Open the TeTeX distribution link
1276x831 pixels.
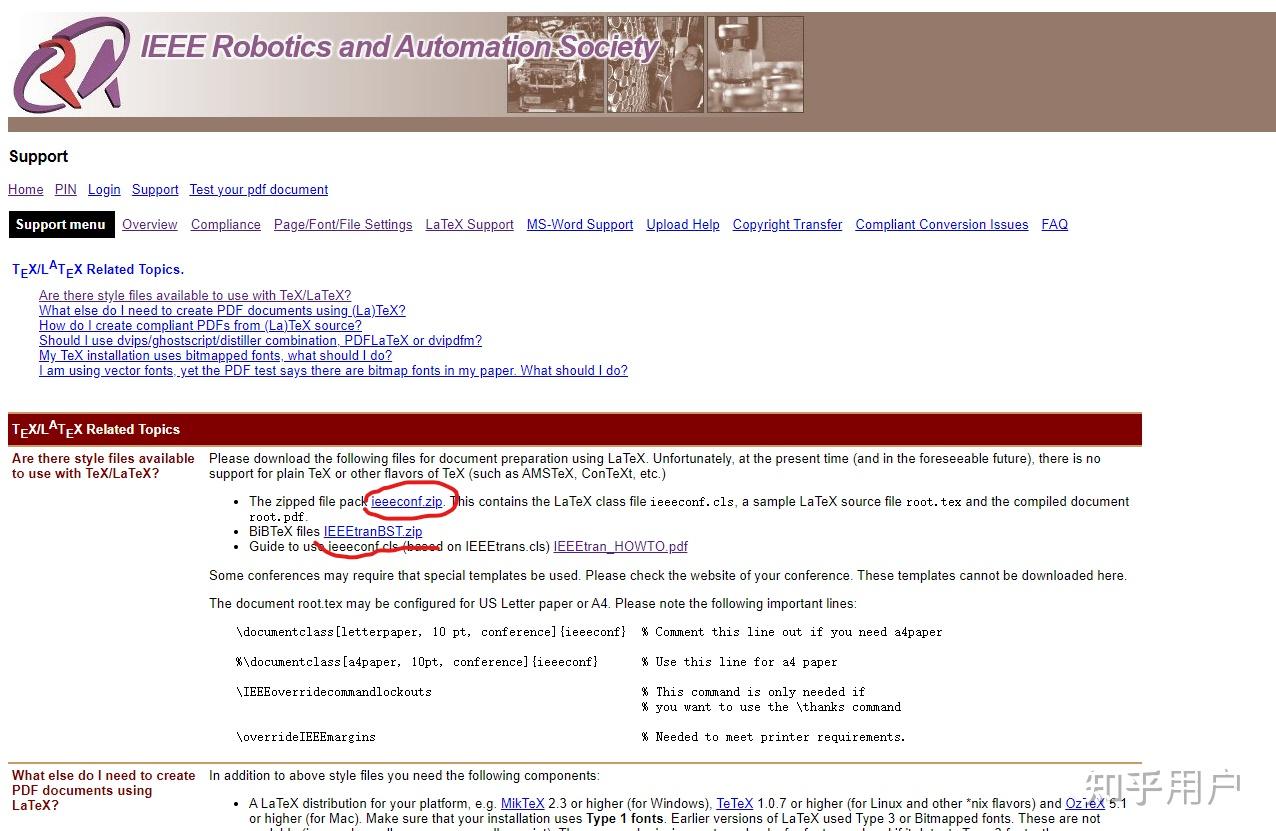pyautogui.click(x=735, y=804)
